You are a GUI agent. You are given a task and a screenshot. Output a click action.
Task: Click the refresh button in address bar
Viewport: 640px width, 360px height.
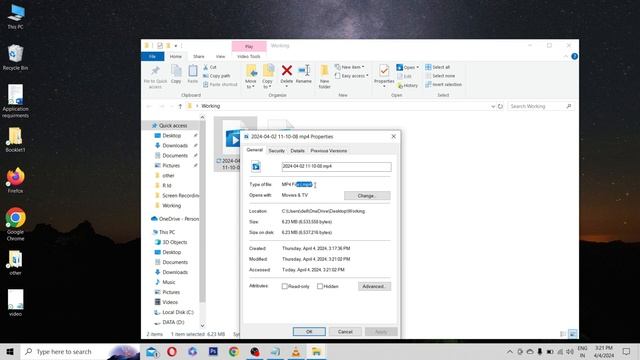click(x=500, y=106)
